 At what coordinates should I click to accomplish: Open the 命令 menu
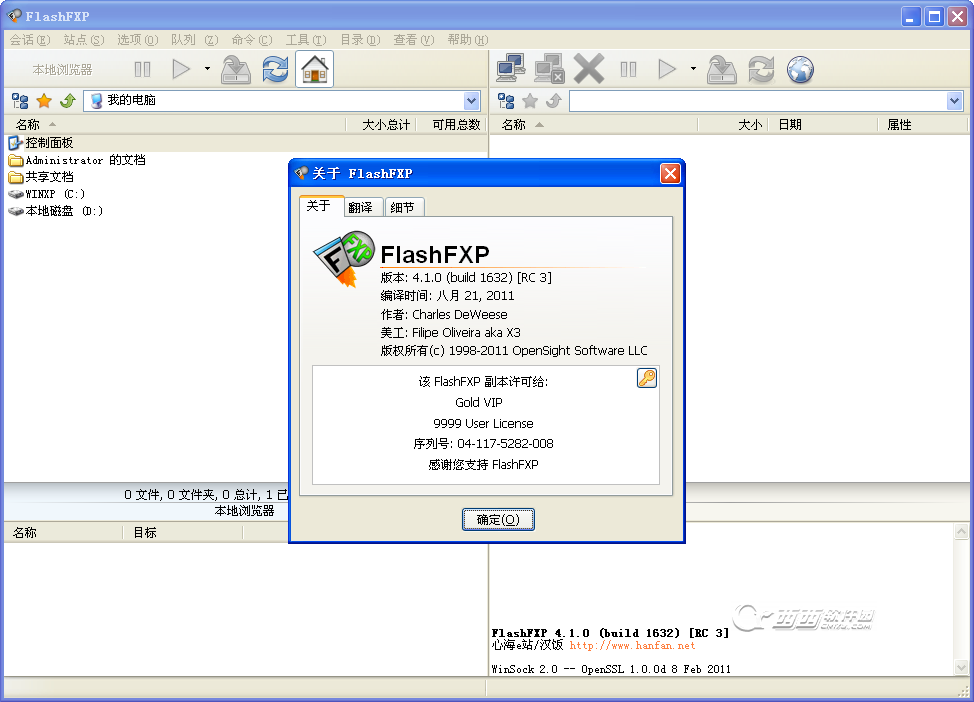(252, 40)
